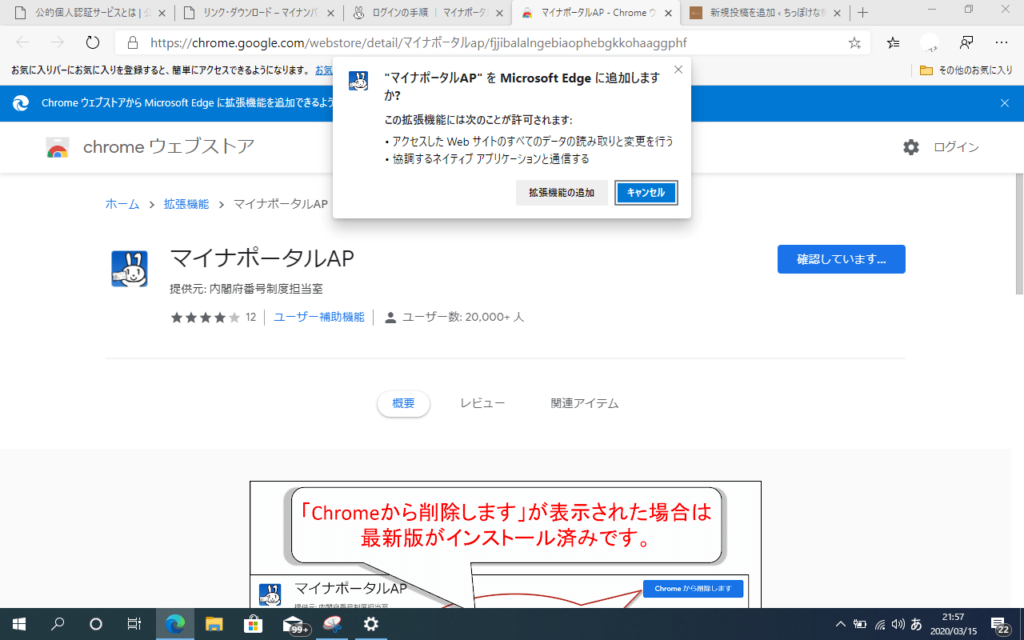This screenshot has height=640, width=1024.
Task: Click the ユーザー補助機能 category link
Action: pyautogui.click(x=319, y=317)
